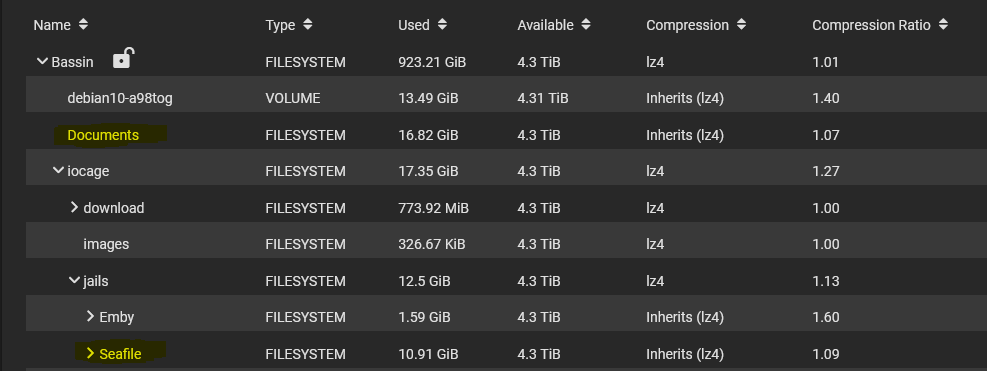The height and width of the screenshot is (371, 987).
Task: Click the Compression Ratio column header
Action: pos(871,25)
